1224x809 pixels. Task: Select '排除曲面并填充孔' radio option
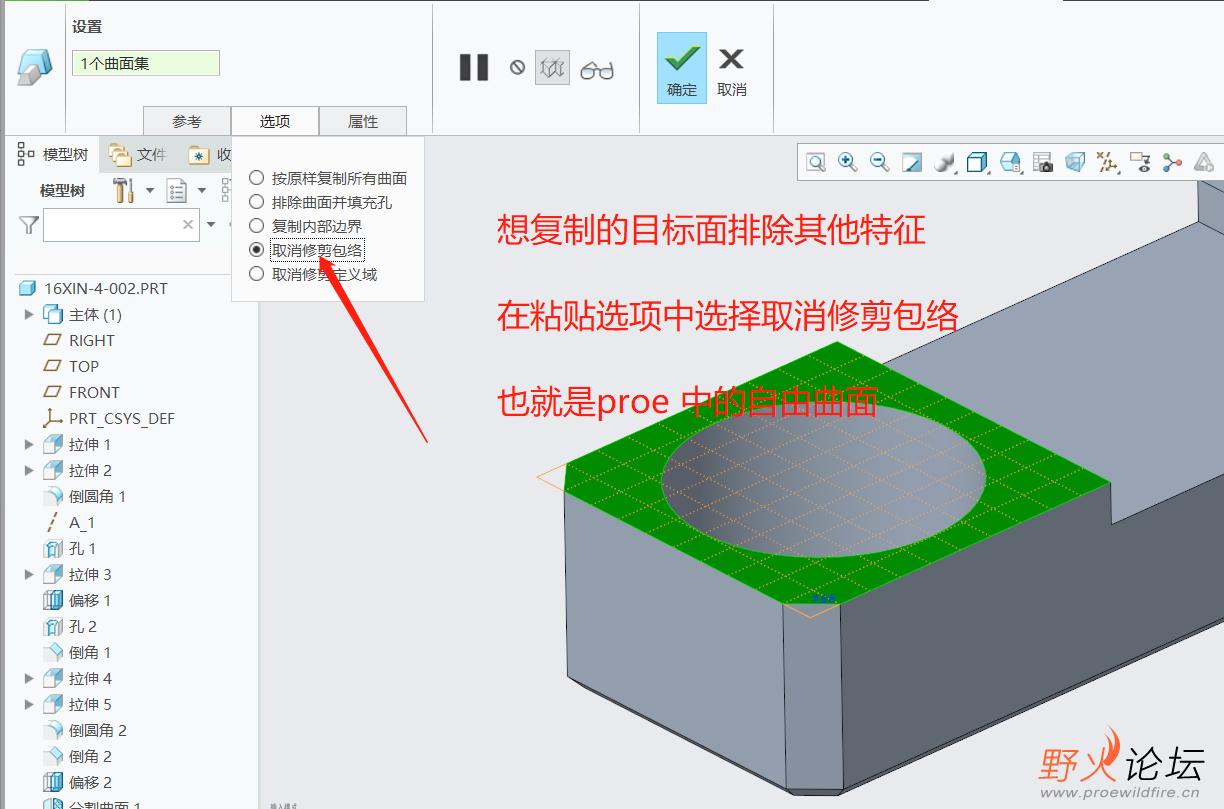click(x=257, y=202)
